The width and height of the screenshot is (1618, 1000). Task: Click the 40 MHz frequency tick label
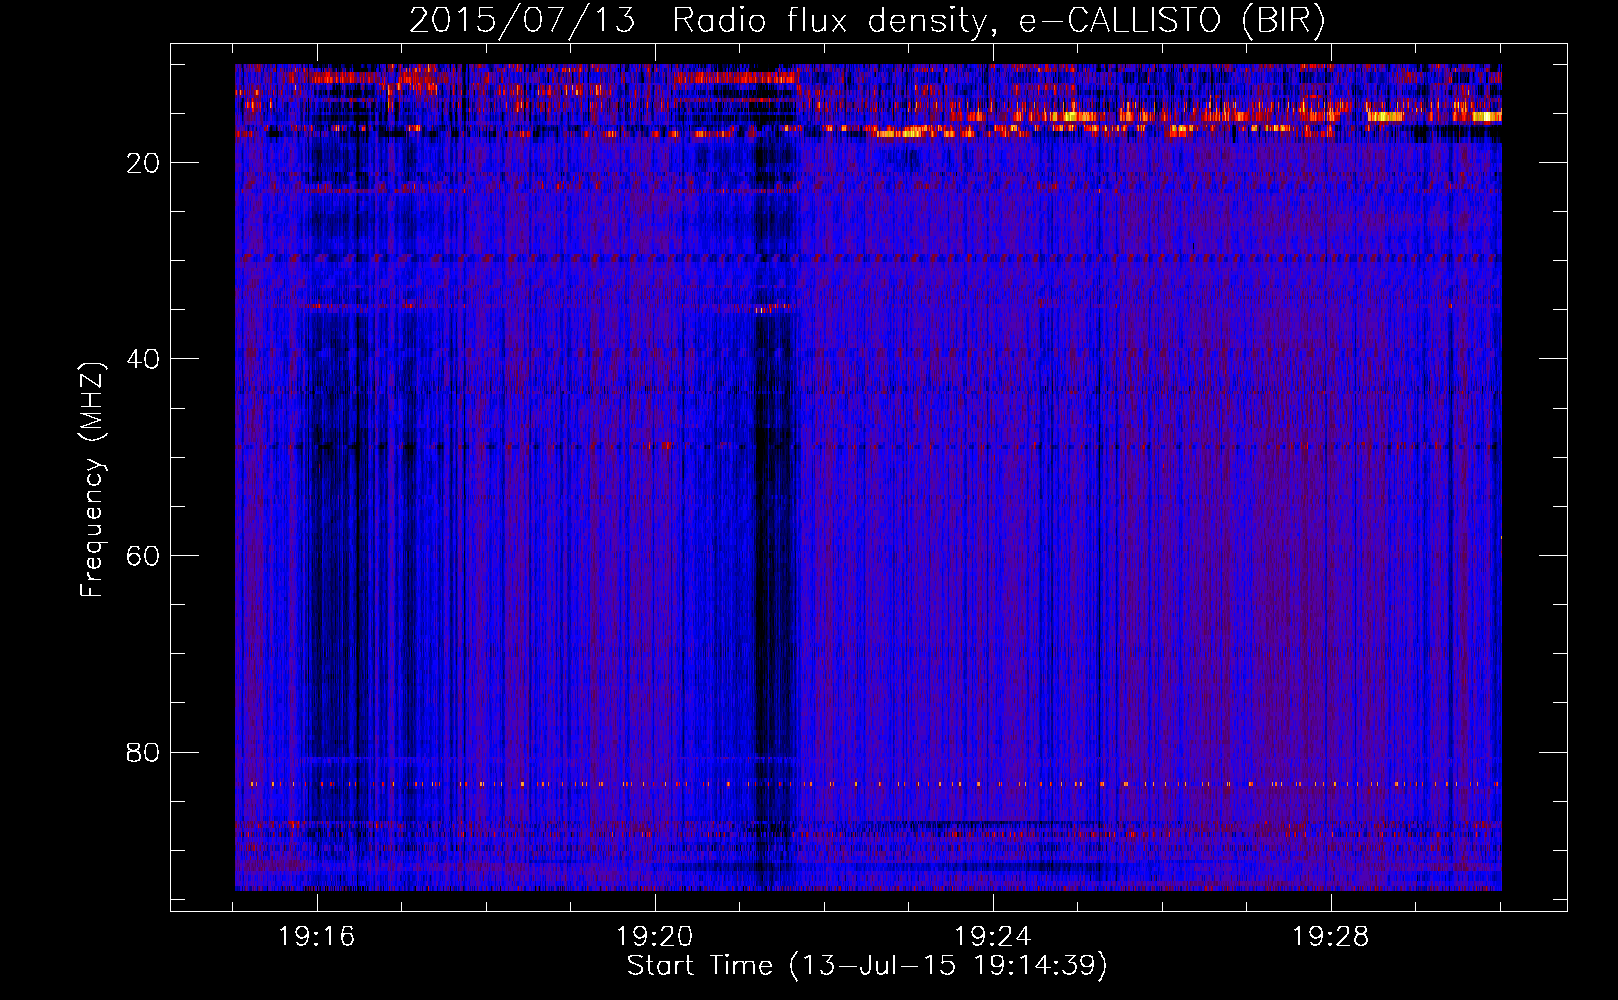(x=144, y=359)
